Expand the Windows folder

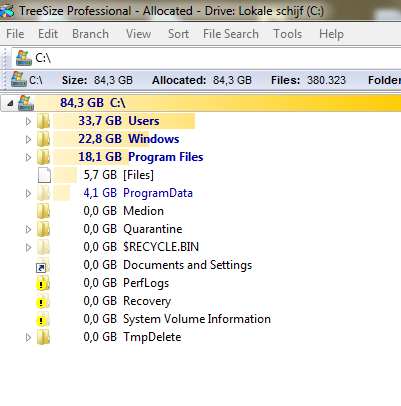tap(28, 139)
